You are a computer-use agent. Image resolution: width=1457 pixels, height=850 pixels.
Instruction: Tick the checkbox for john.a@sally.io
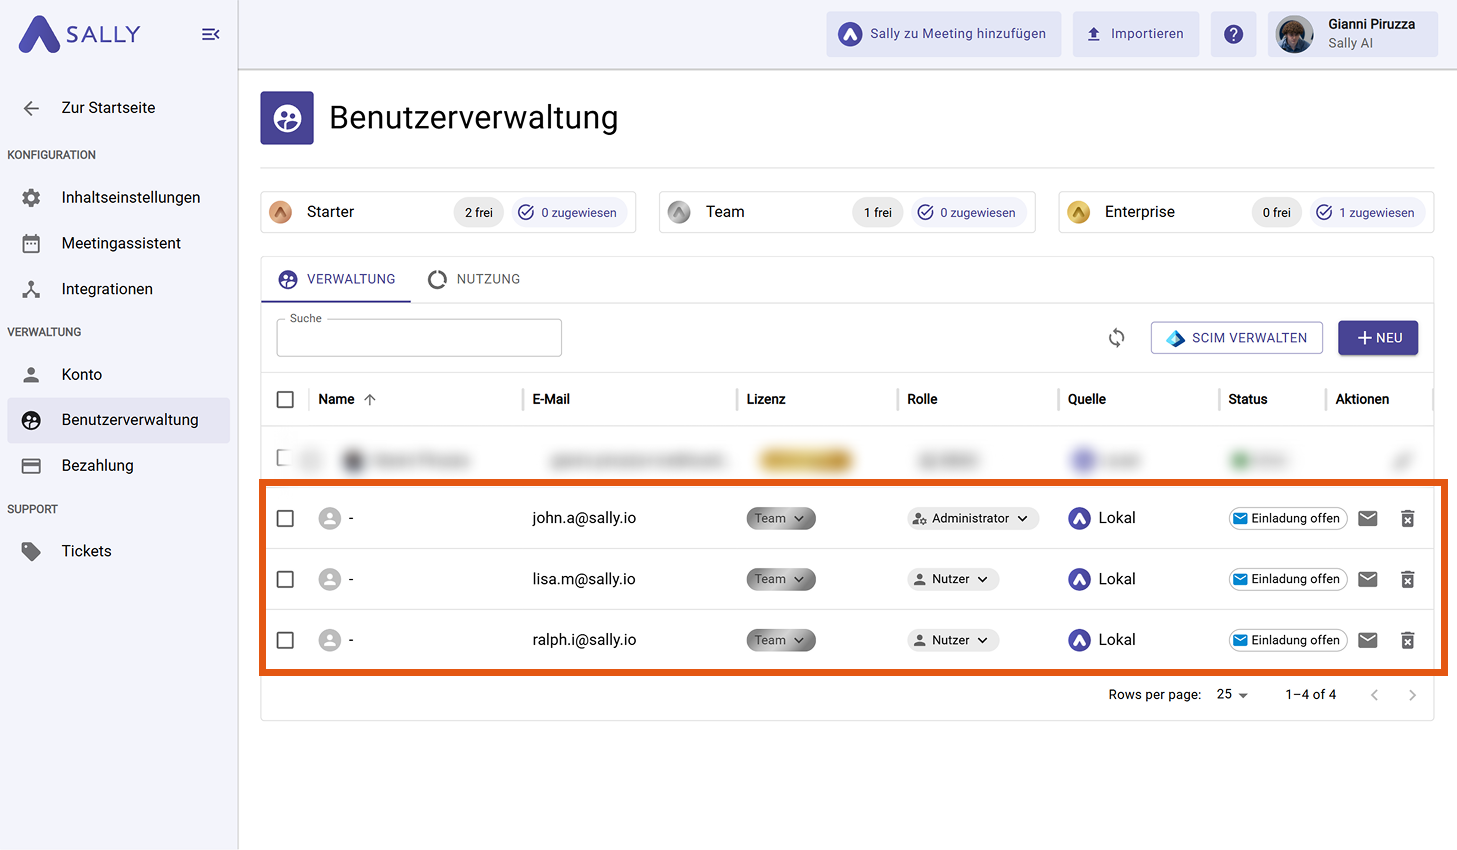(x=285, y=518)
